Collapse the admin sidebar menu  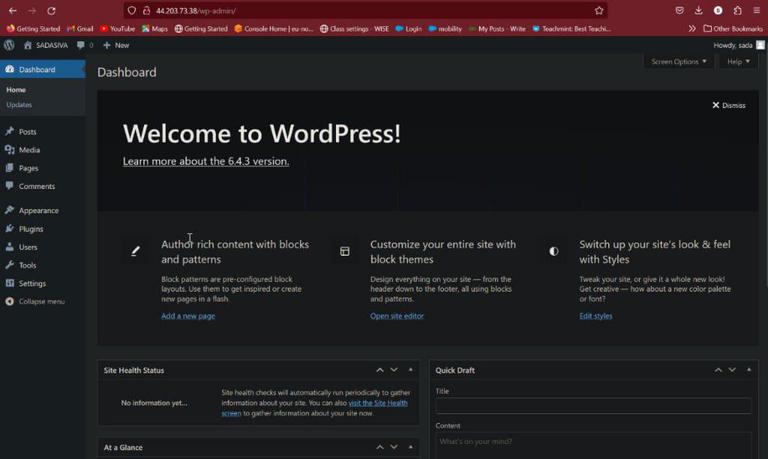[35, 301]
